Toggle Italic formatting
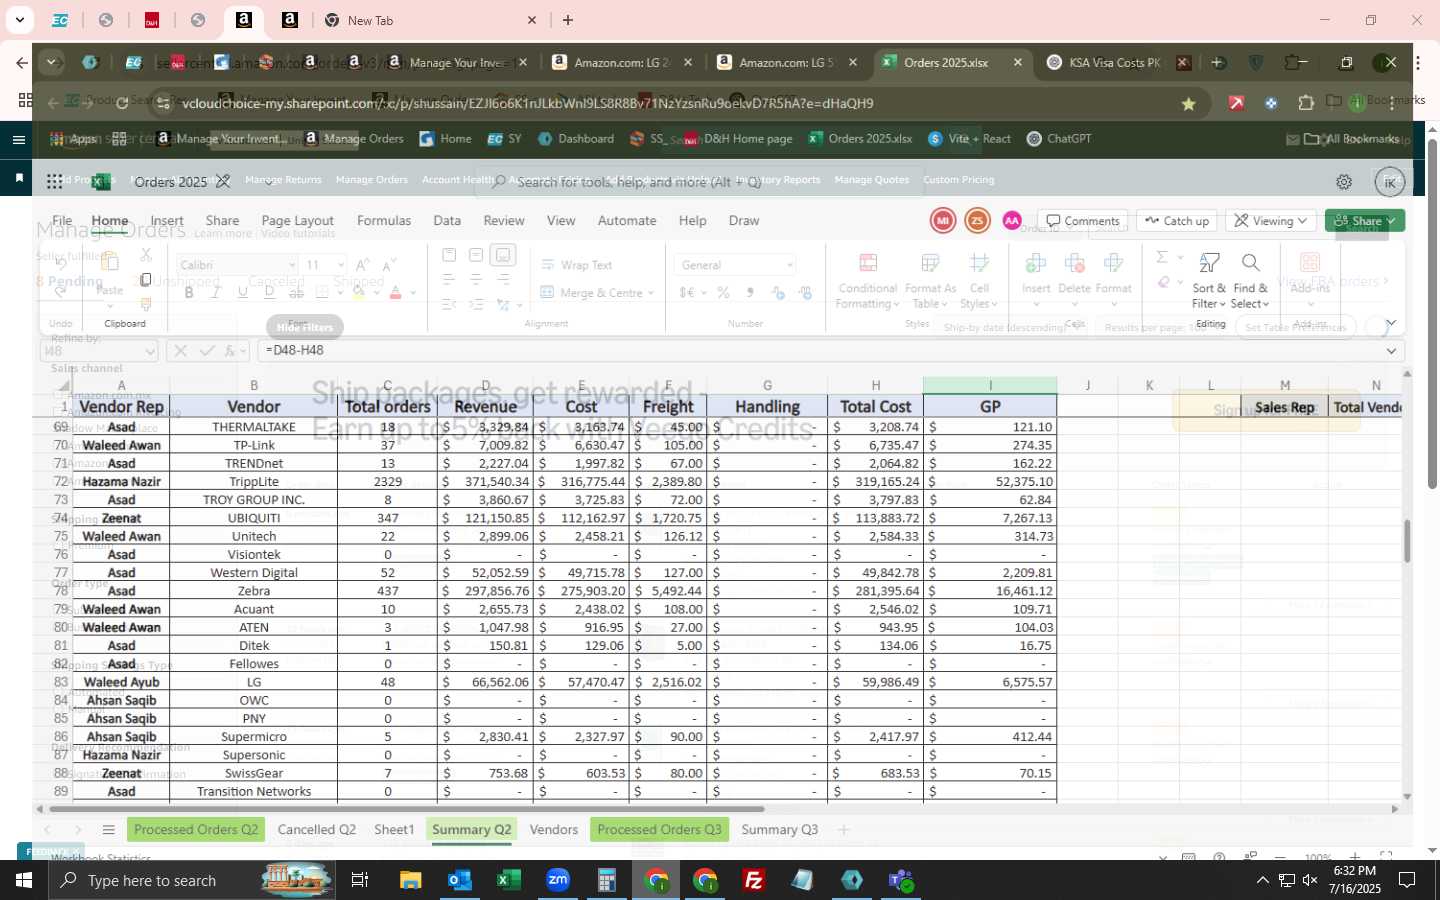 [x=215, y=293]
